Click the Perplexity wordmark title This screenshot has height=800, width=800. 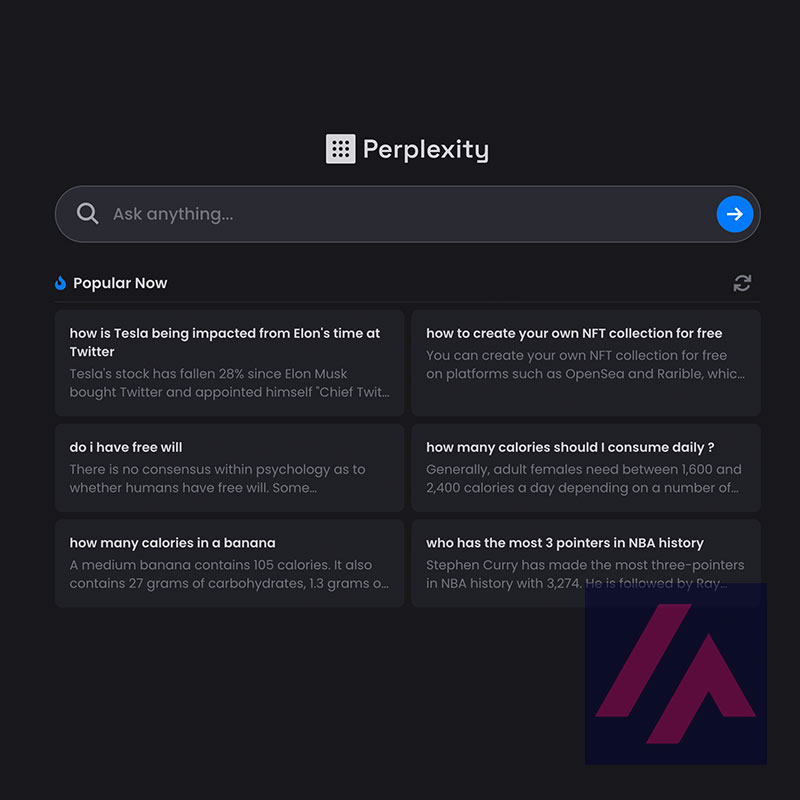click(426, 149)
